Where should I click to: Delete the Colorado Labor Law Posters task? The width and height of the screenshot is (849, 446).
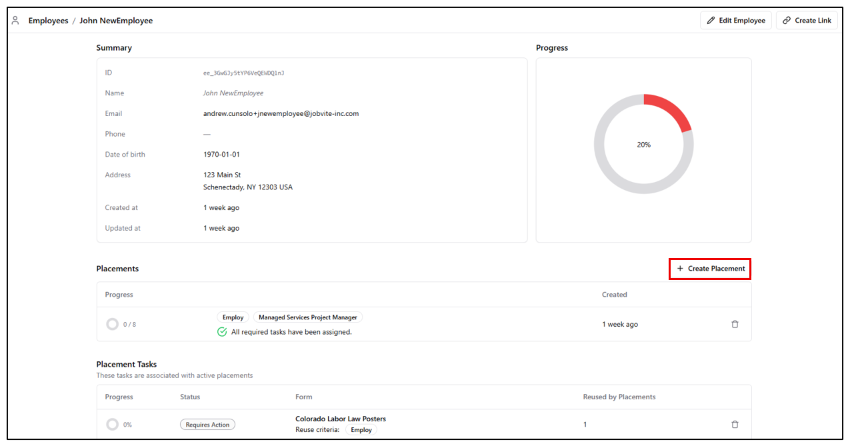coord(735,424)
